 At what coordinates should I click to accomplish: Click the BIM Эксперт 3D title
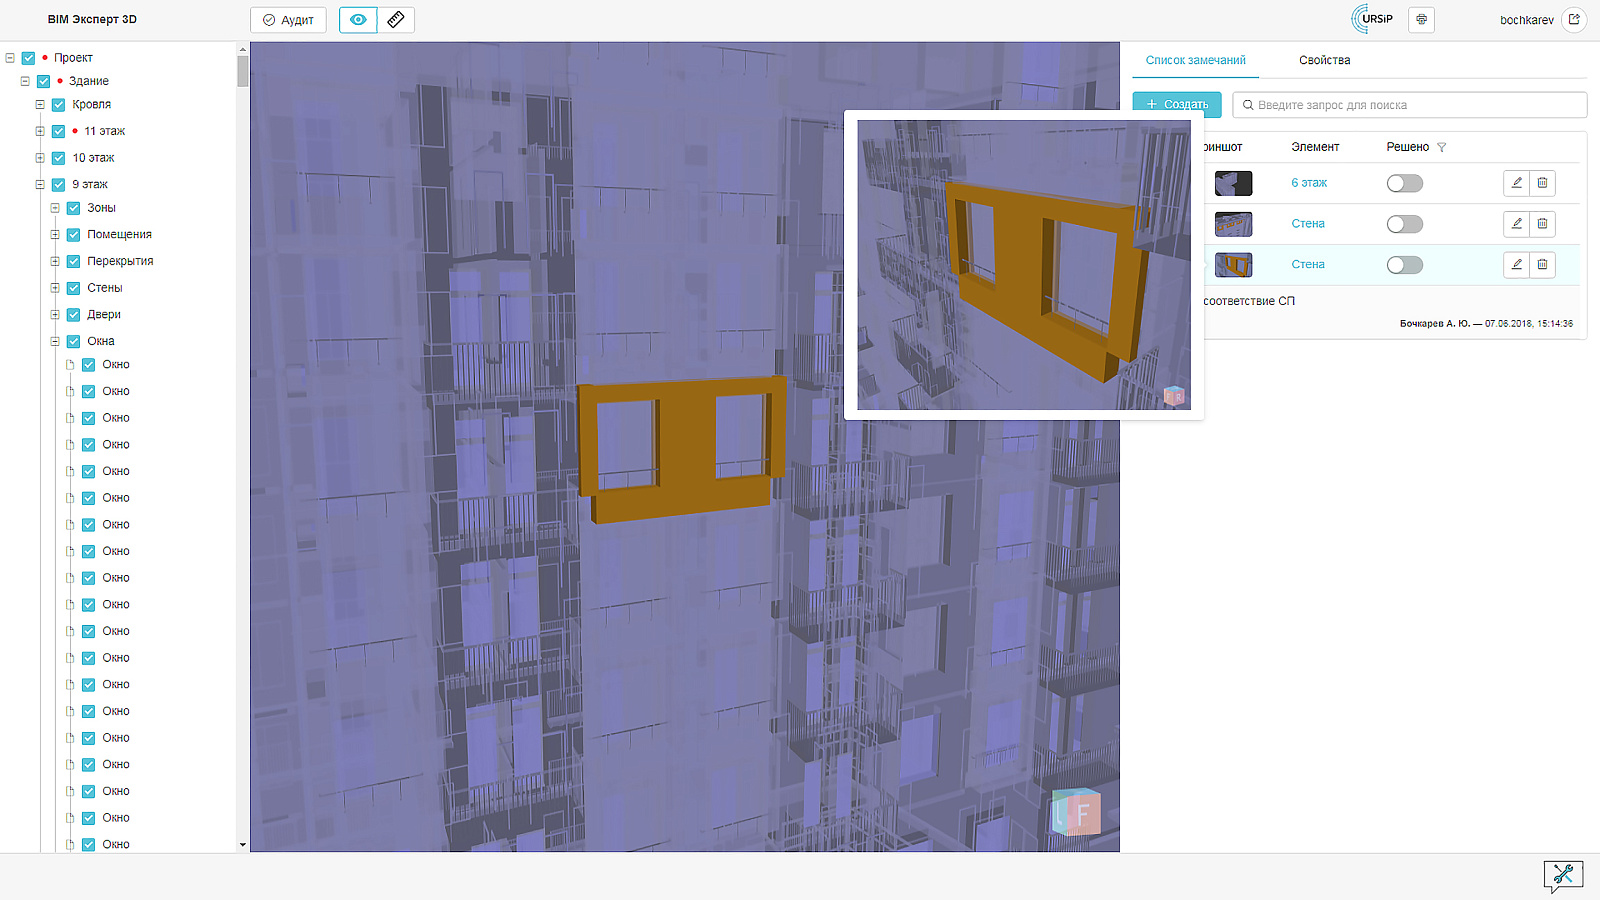pos(92,20)
